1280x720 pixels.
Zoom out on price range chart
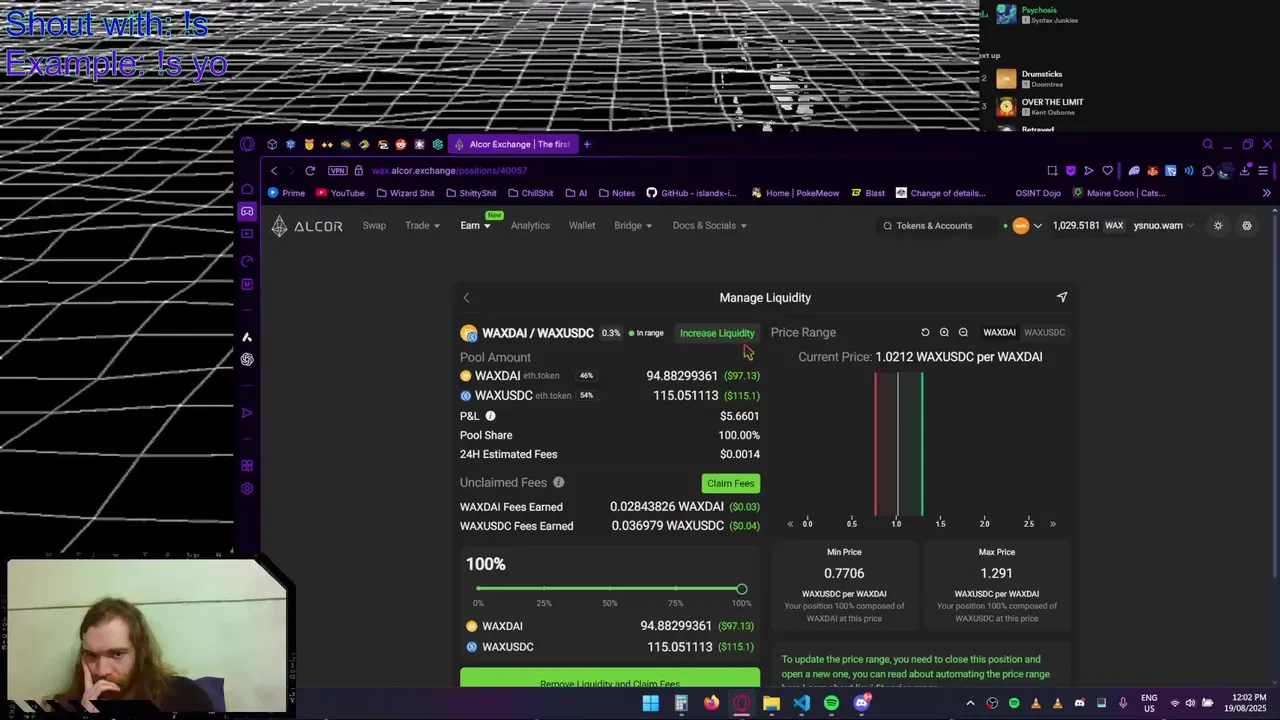tap(963, 332)
